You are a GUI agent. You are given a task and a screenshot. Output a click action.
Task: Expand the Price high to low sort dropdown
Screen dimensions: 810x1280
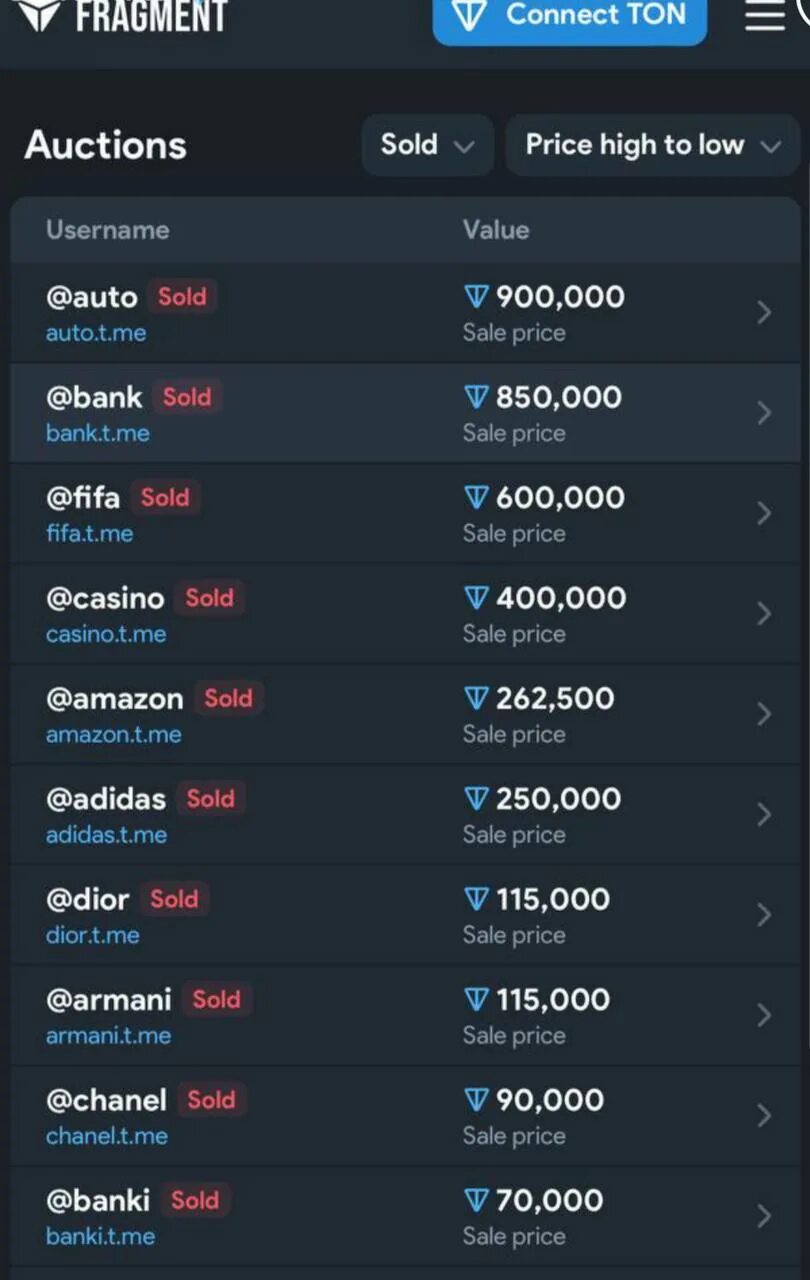click(652, 145)
